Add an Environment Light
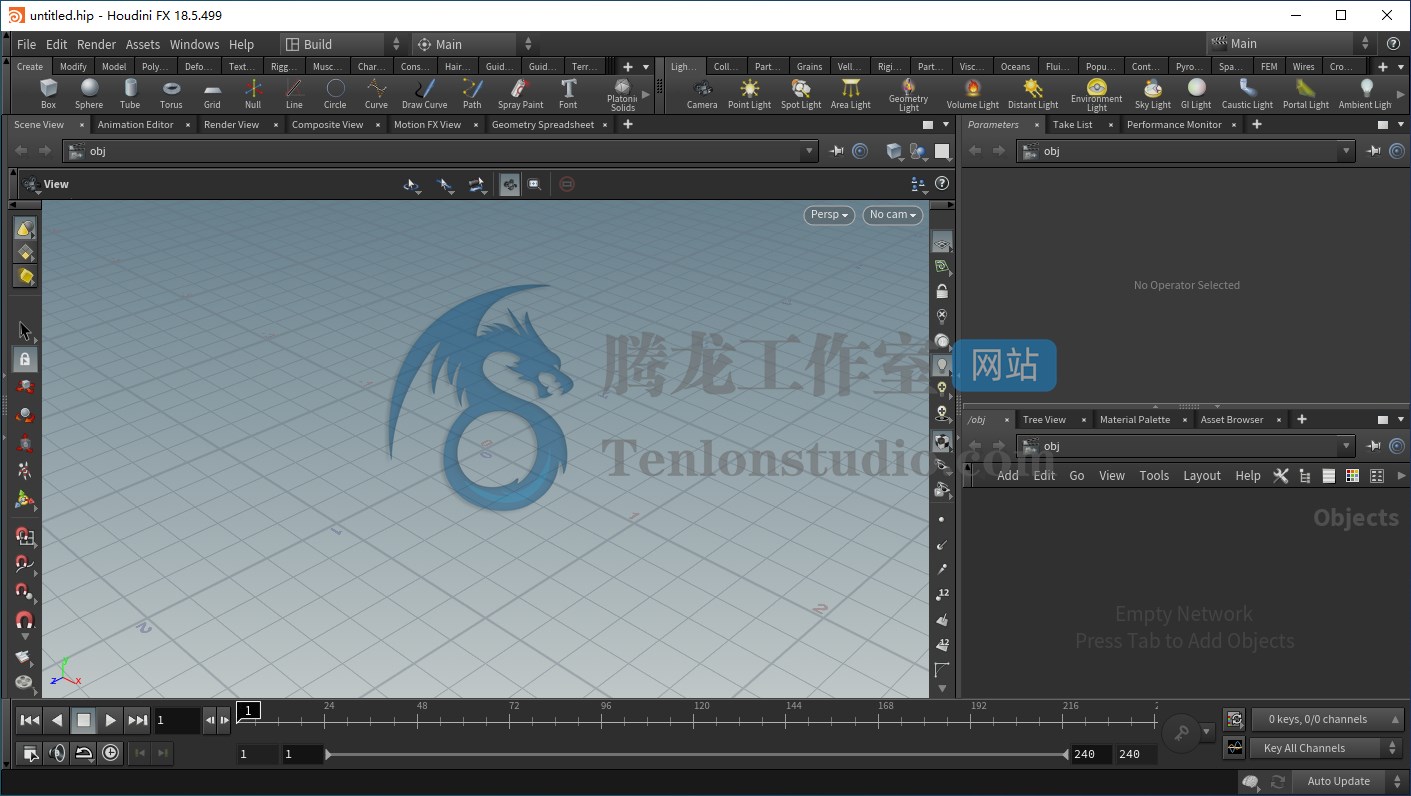The width and height of the screenshot is (1411, 796). click(x=1097, y=95)
